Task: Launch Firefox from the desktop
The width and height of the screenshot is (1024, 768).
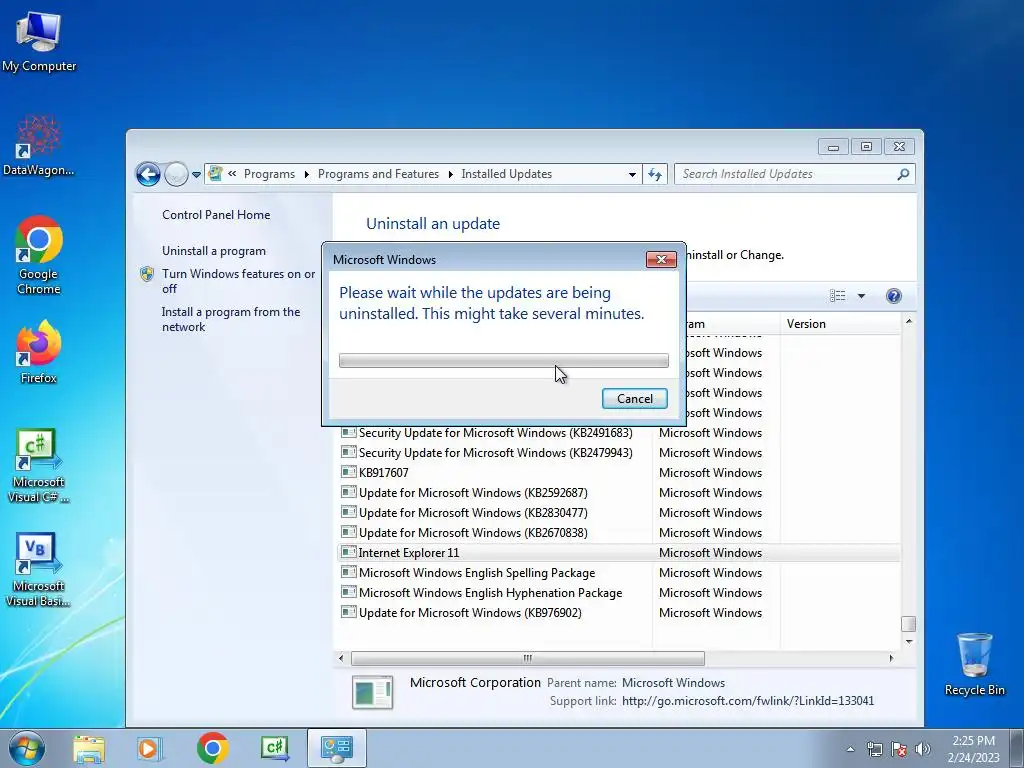Action: pyautogui.click(x=39, y=351)
